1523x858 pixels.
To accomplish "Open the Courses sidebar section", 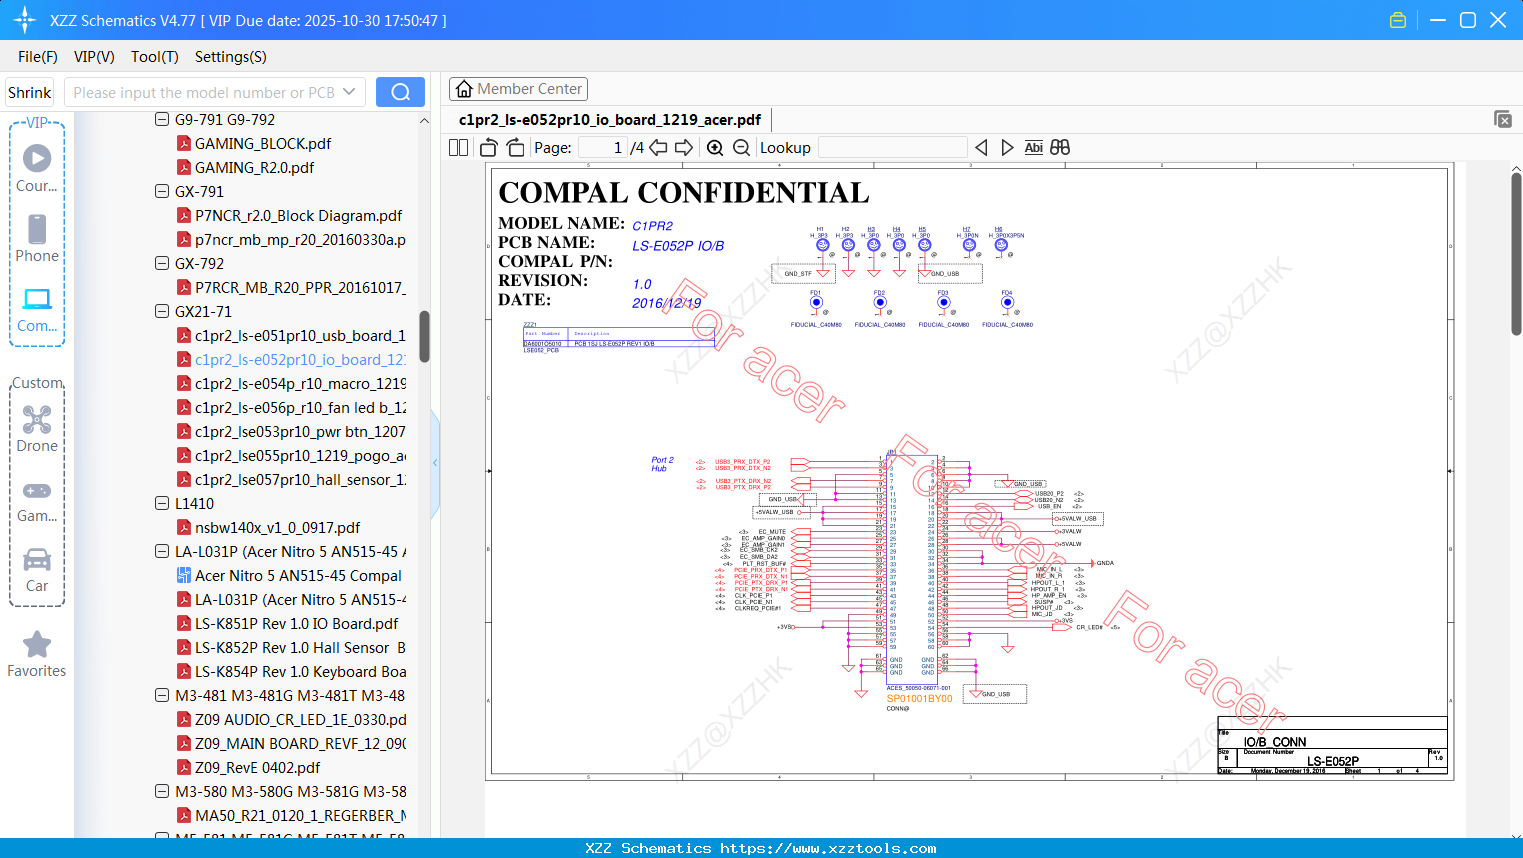I will tap(37, 168).
